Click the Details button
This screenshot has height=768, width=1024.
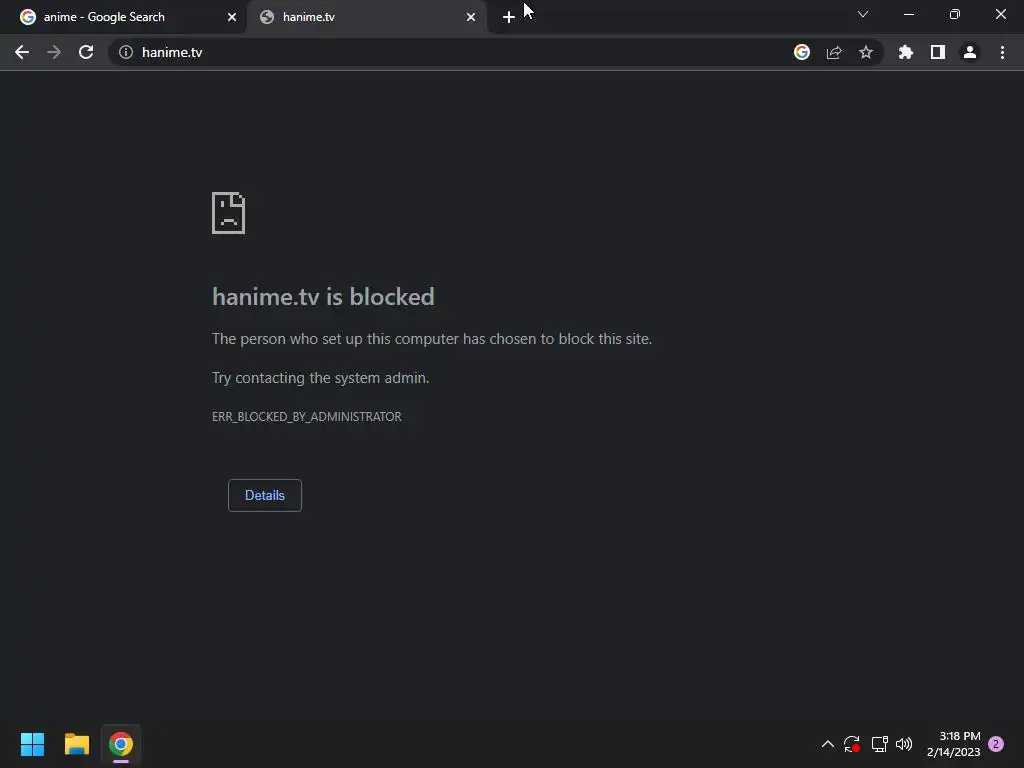pos(264,495)
